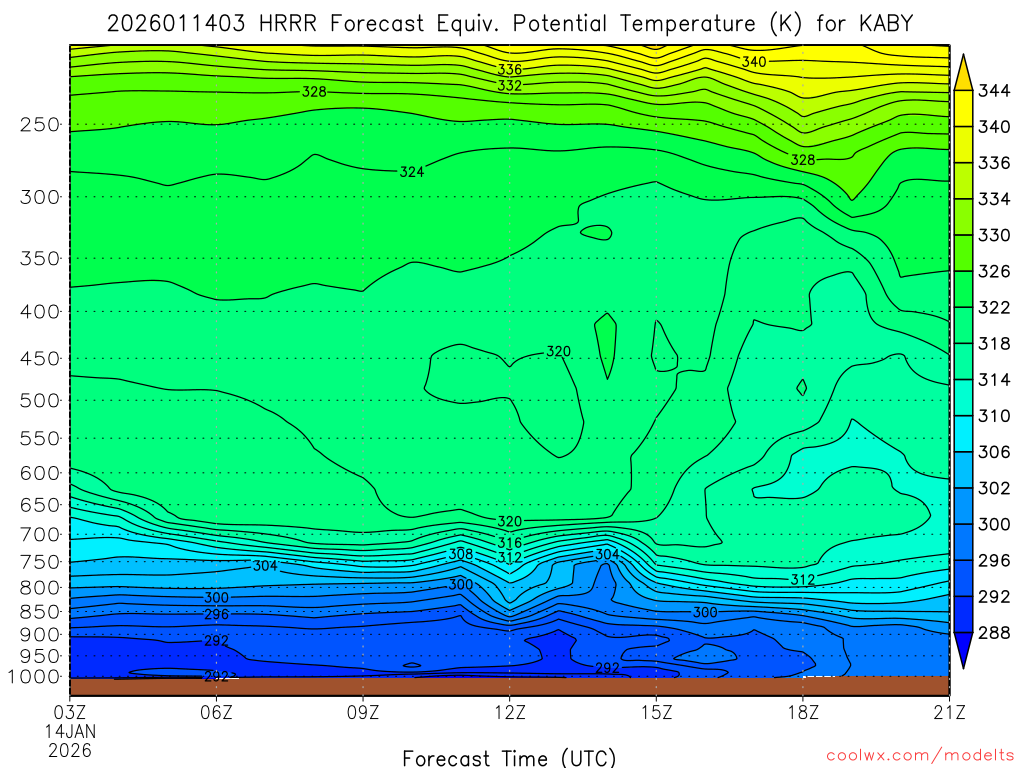Click the 1000 pressure level label

click(x=35, y=677)
